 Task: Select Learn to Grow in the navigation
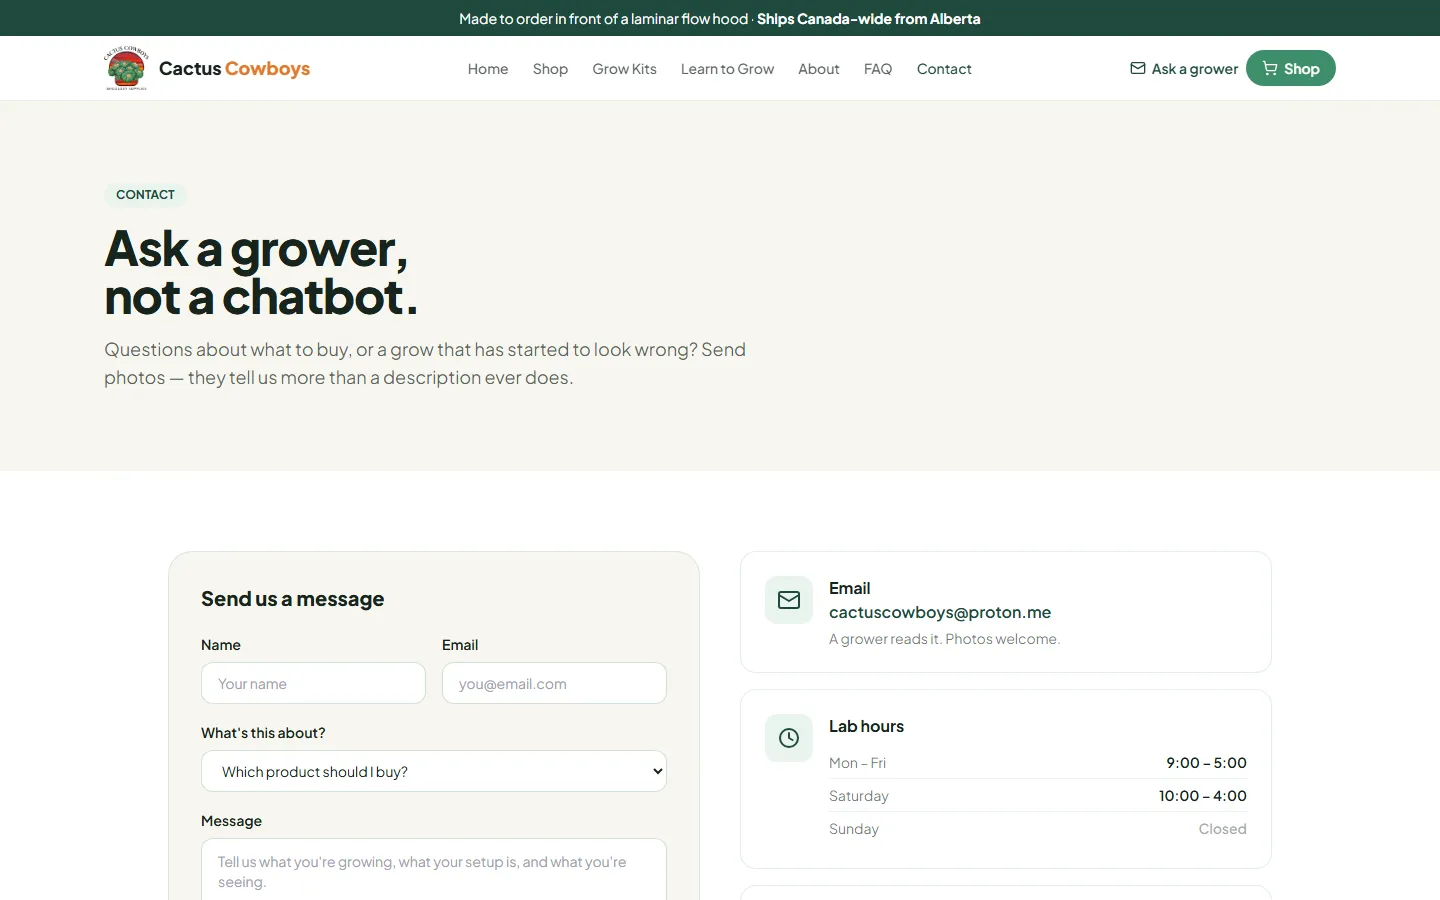point(727,69)
